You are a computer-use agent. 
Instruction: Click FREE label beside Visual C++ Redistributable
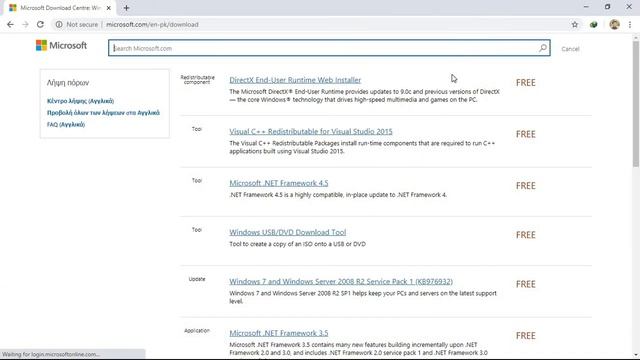[x=526, y=134]
